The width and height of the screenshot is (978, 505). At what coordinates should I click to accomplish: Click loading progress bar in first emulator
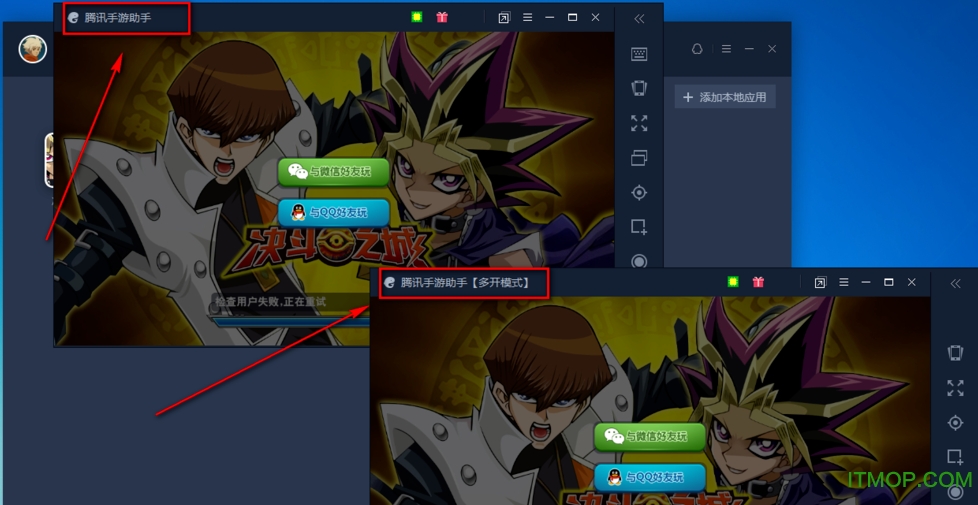point(290,322)
